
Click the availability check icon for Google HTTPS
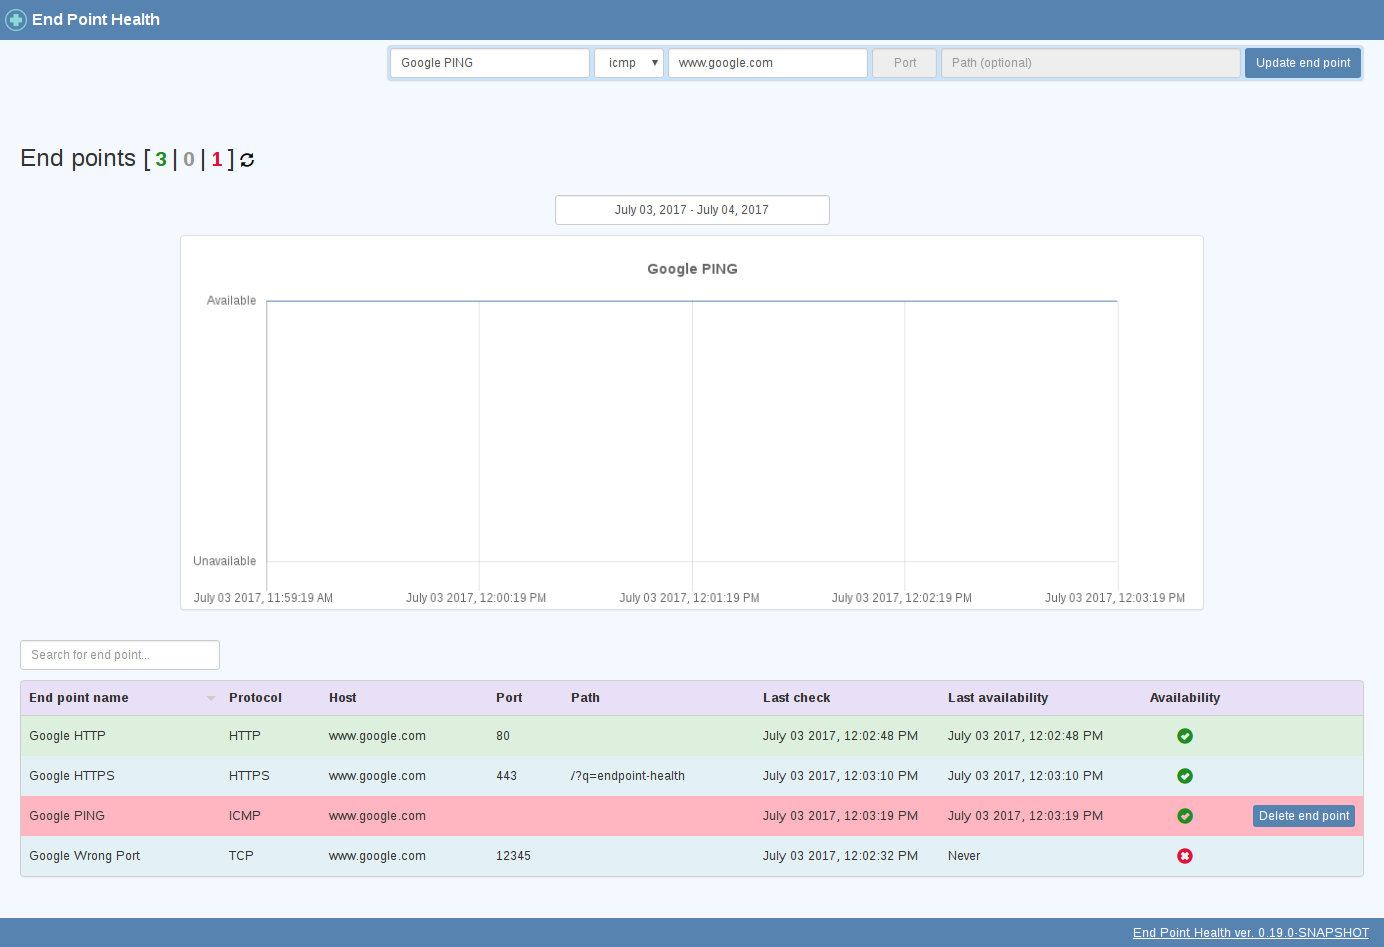[1185, 775]
